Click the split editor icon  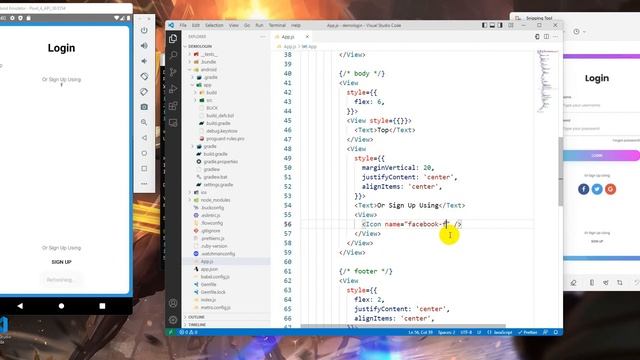click(546, 36)
